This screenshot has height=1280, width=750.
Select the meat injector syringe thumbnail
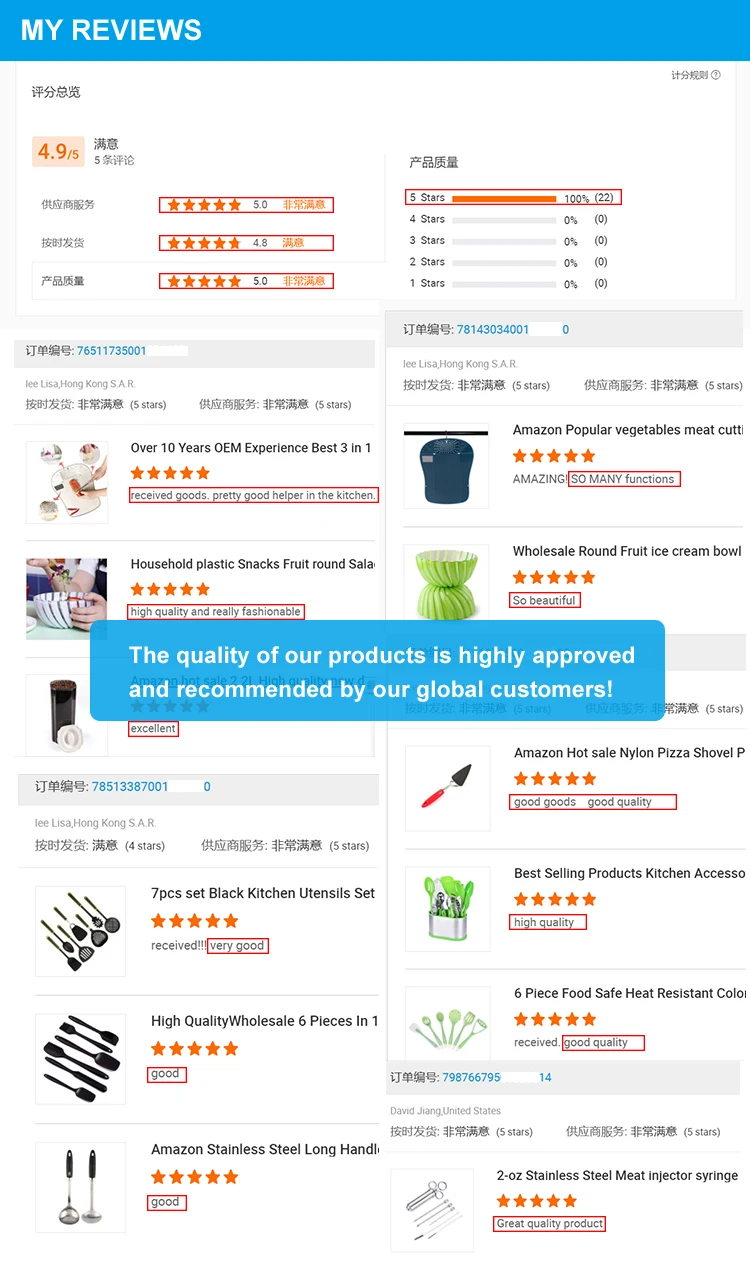[x=432, y=1210]
